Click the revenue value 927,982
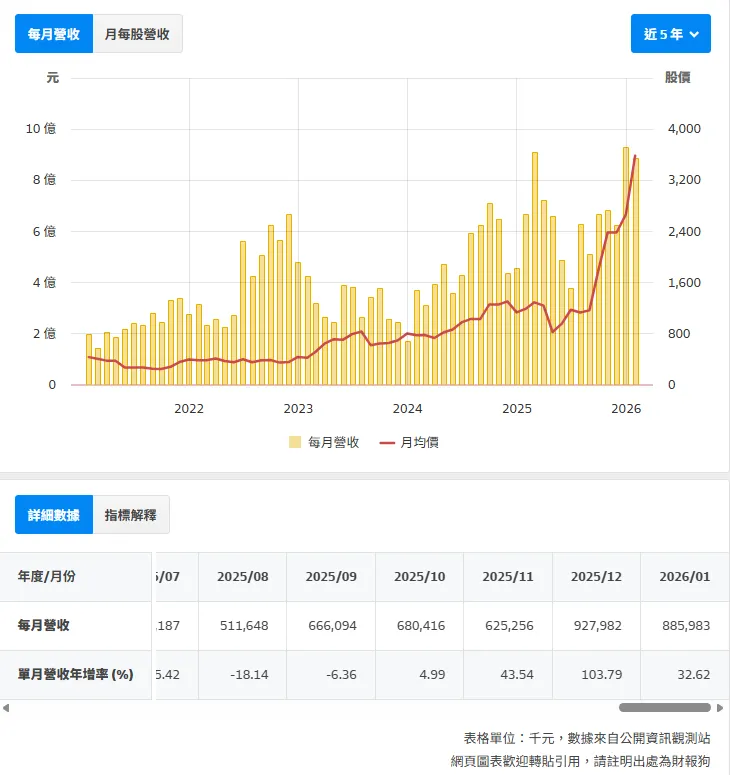This screenshot has width=730, height=775. 598,625
